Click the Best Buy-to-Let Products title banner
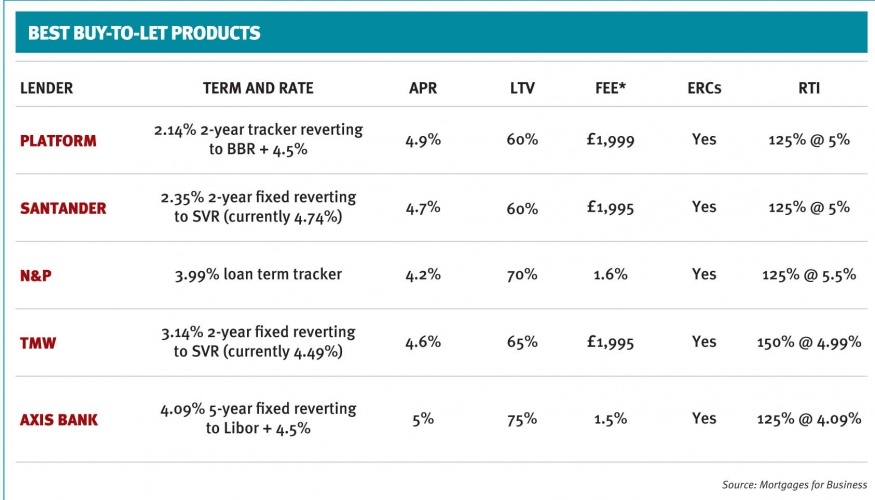875x500 pixels. tap(441, 32)
